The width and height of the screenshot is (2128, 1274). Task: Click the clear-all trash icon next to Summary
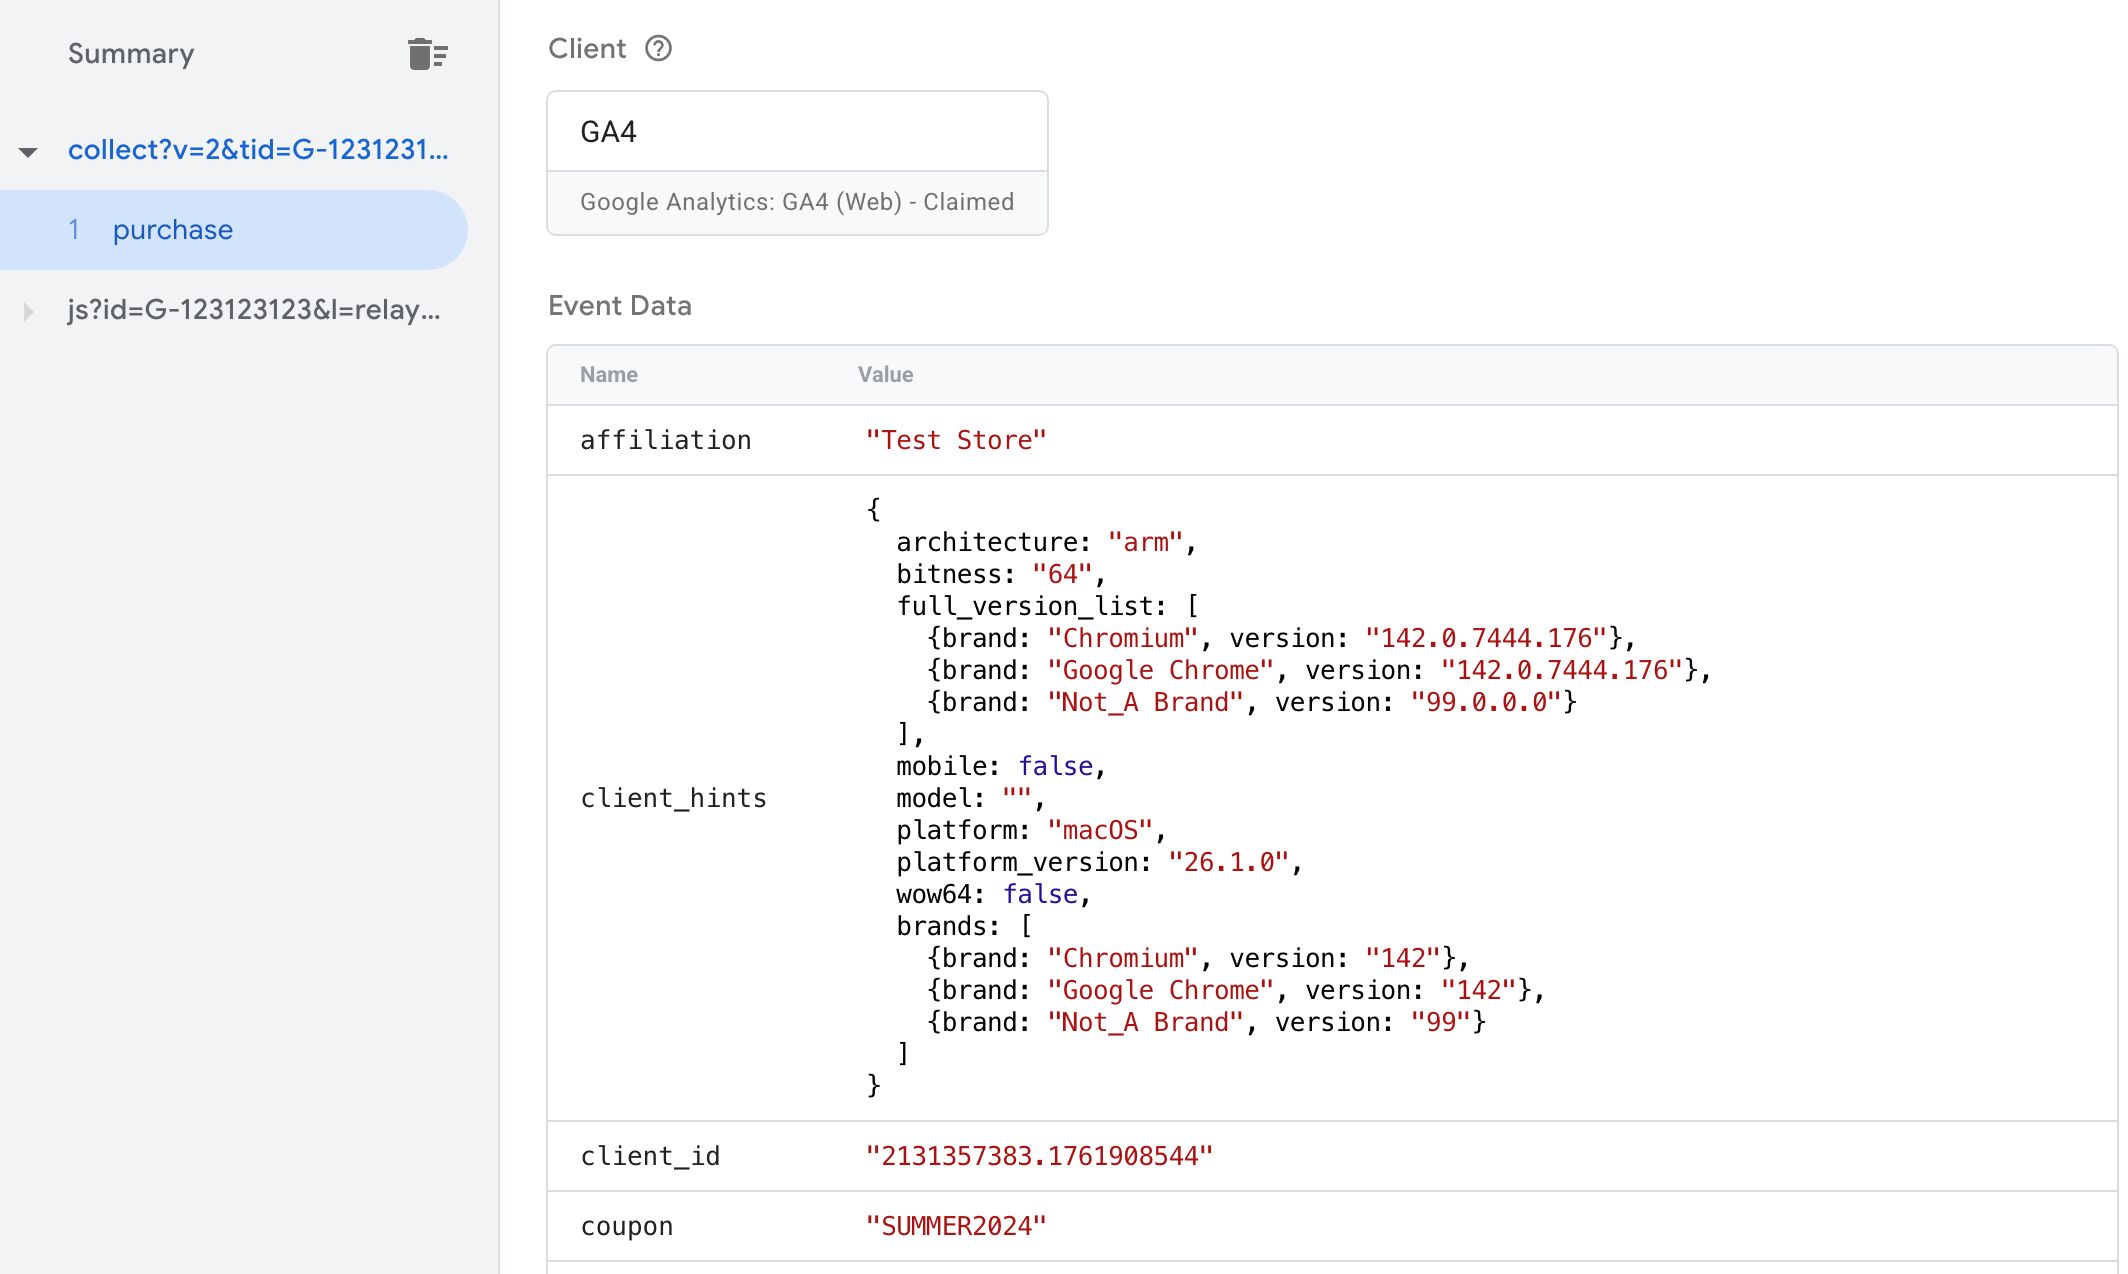[427, 54]
